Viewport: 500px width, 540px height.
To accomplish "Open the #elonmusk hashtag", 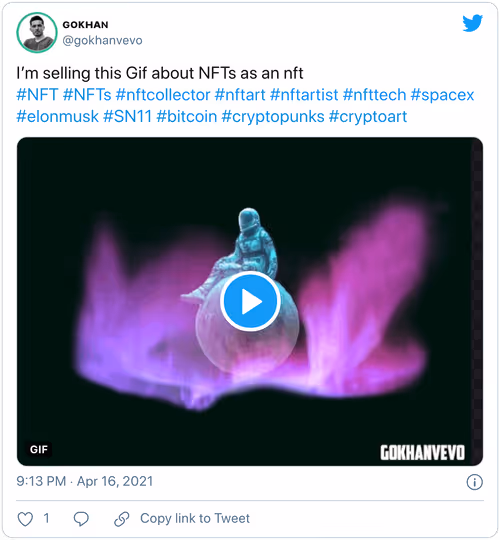I will tap(58, 116).
